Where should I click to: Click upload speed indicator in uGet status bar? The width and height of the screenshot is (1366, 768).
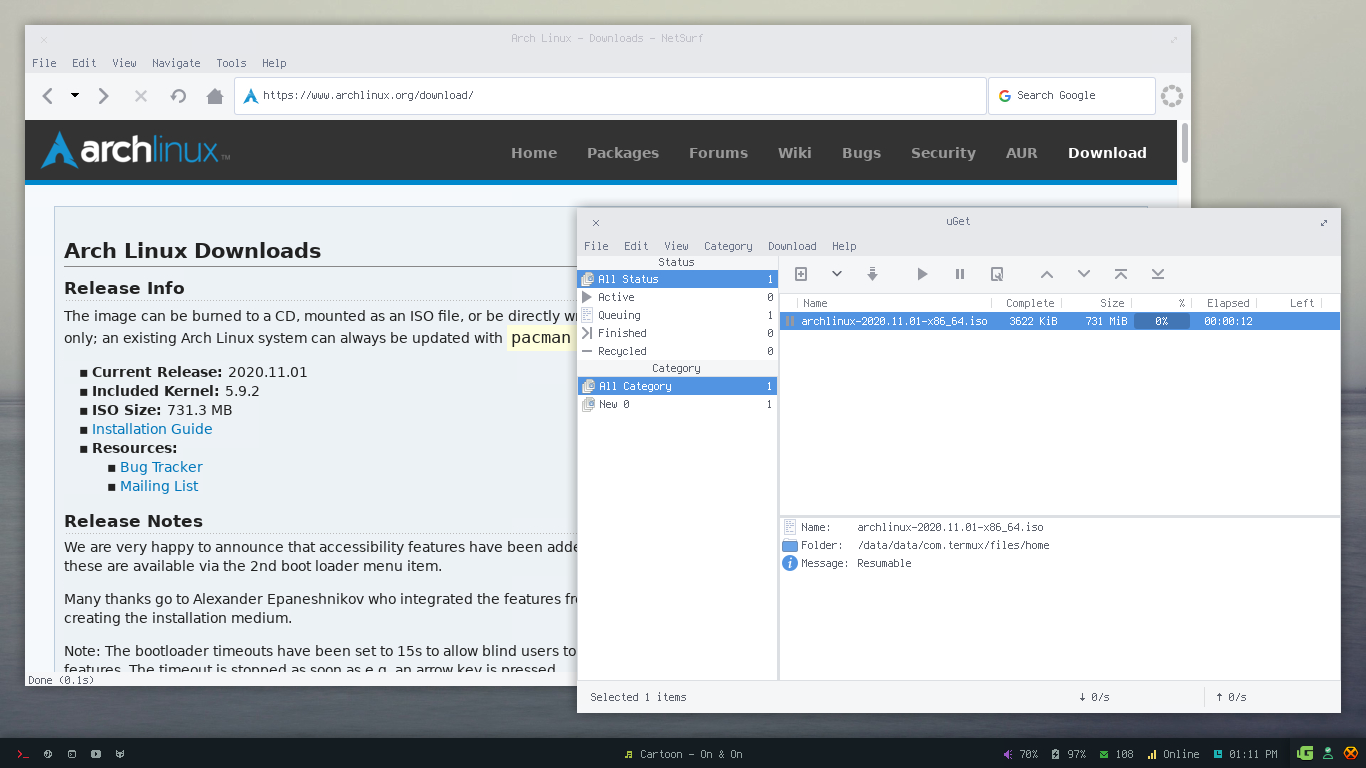[1231, 697]
